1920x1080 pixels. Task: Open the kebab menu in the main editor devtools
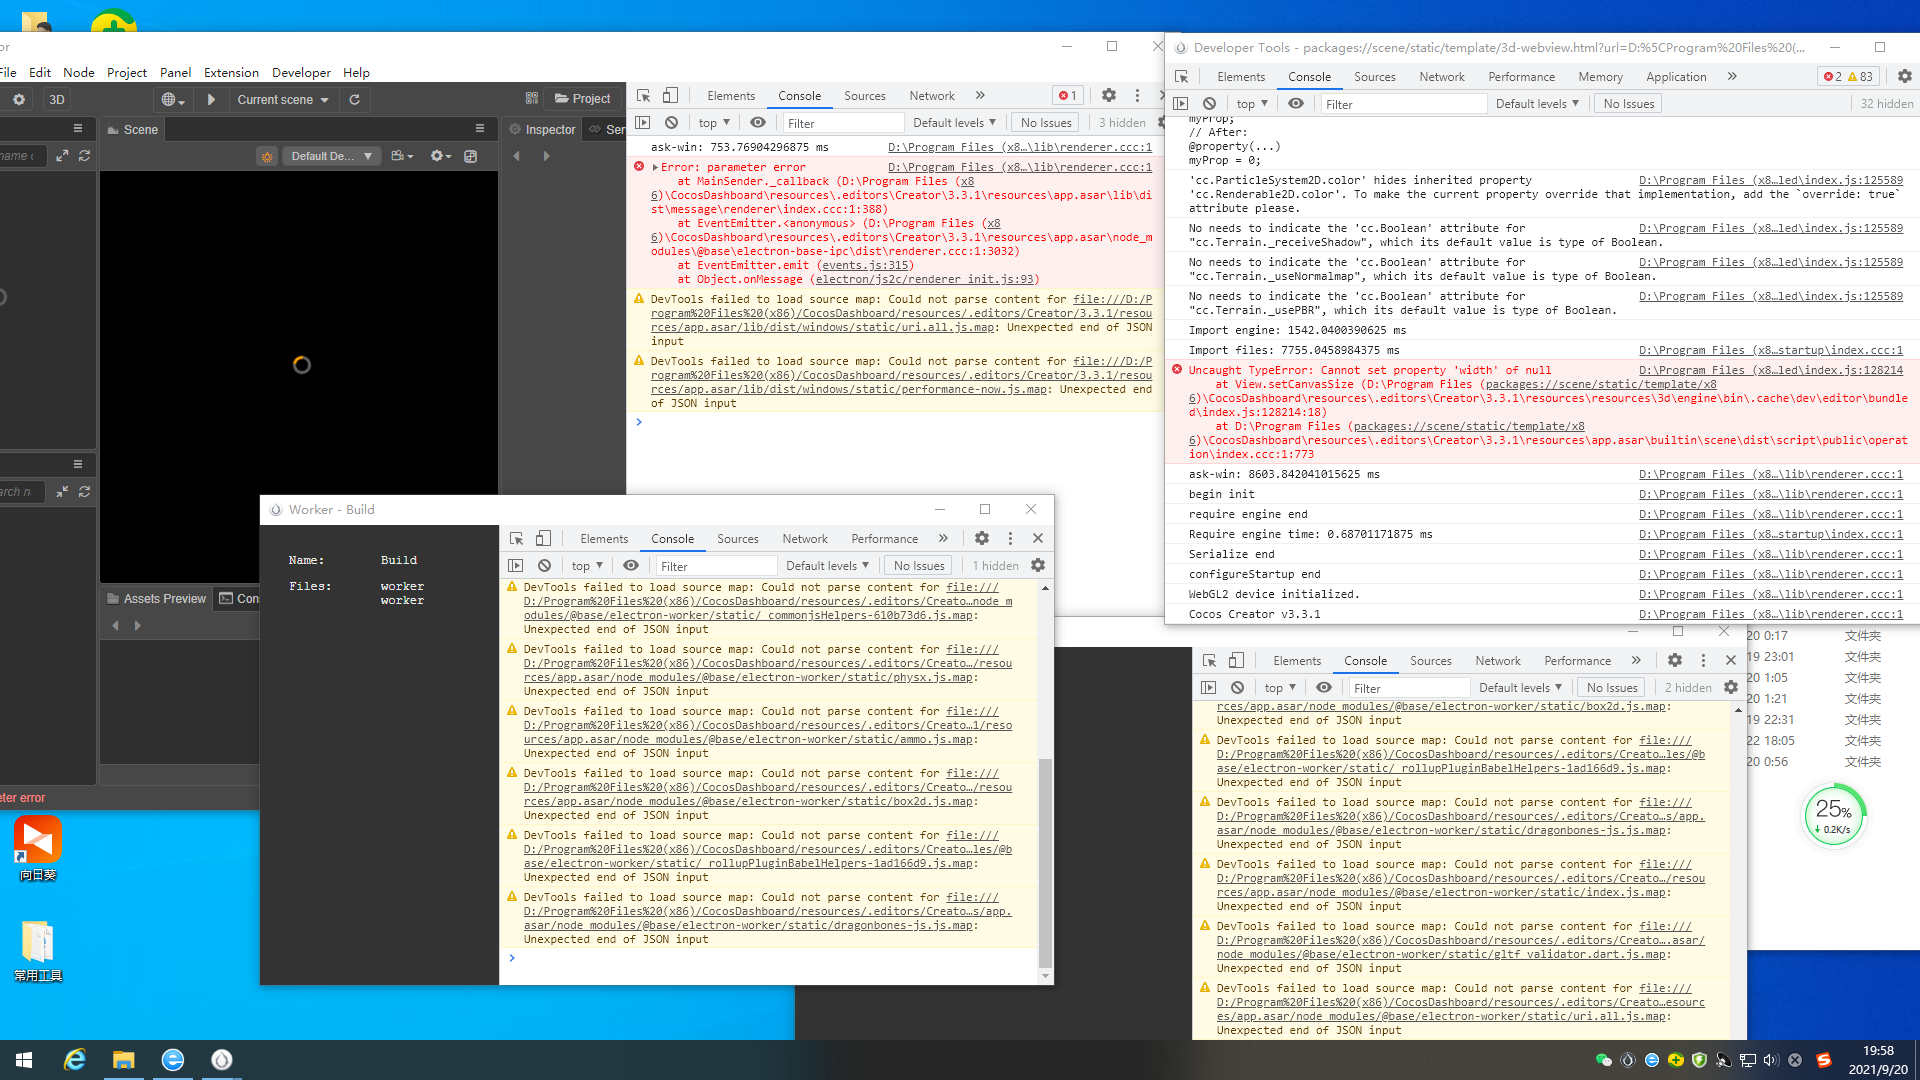coord(1137,95)
